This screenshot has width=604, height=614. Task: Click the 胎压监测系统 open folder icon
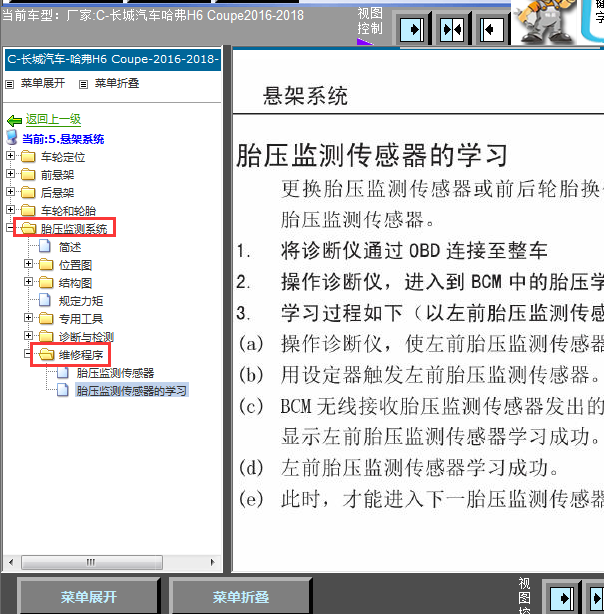[x=29, y=228]
